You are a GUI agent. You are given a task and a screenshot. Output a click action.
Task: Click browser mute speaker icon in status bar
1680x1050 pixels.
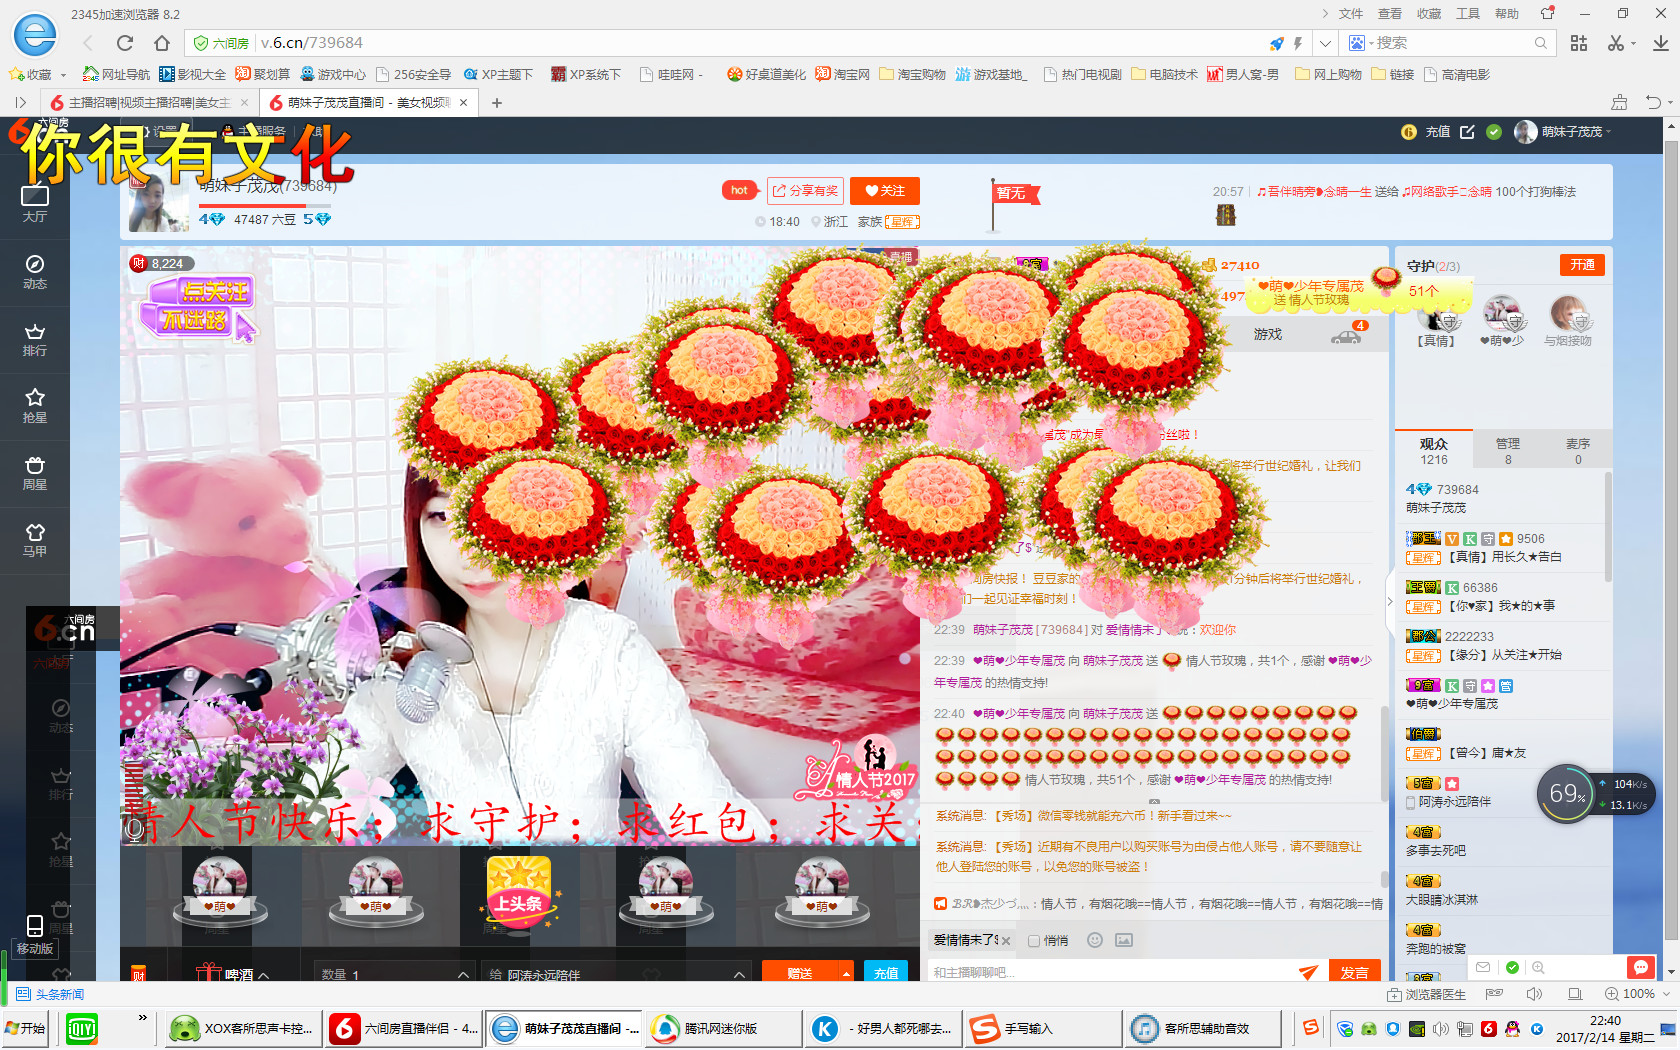click(1534, 994)
